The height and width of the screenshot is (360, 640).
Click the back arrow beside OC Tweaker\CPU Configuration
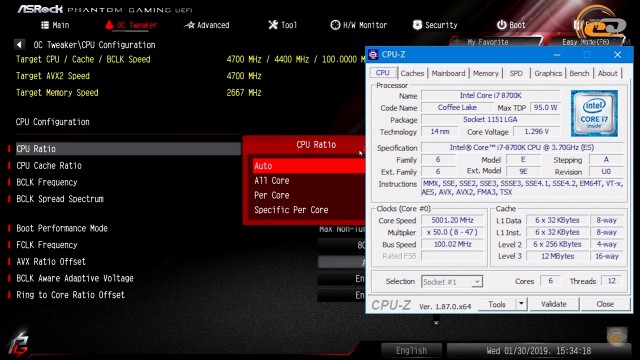[x=19, y=44]
